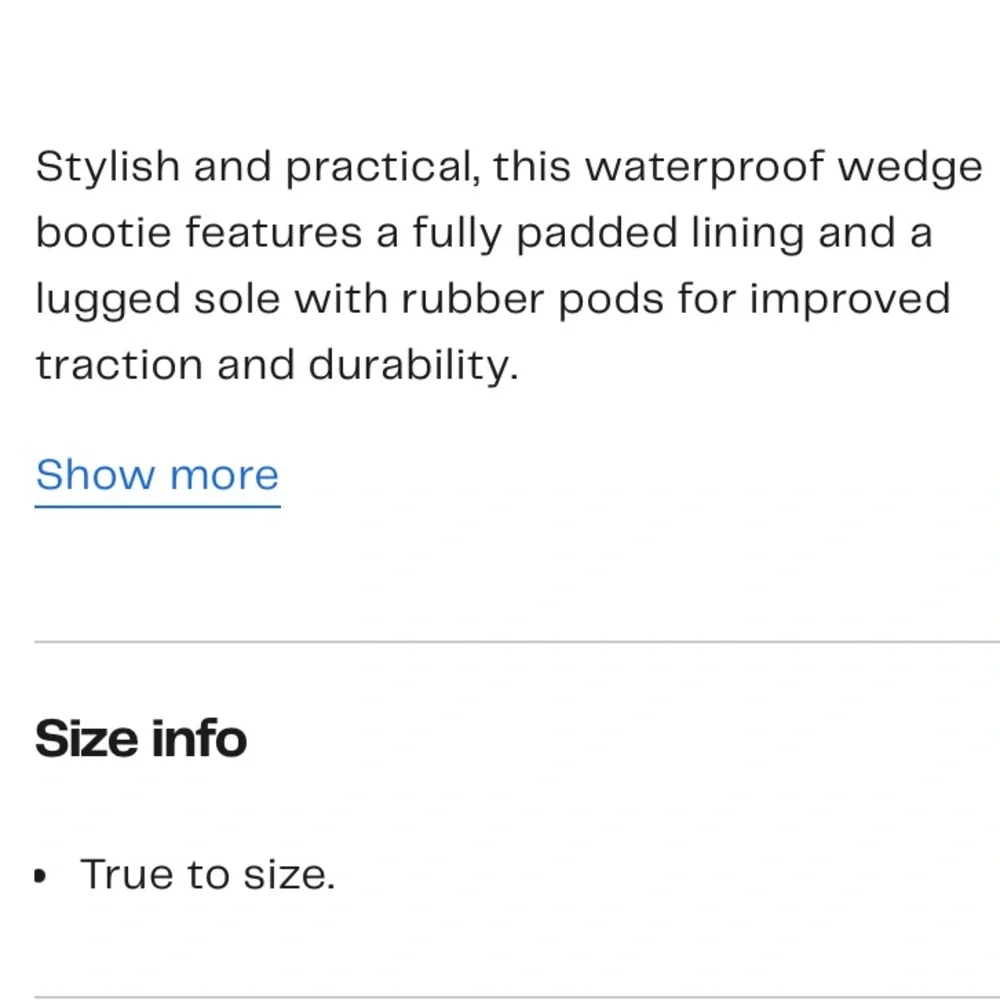Click the word improved in description
The width and height of the screenshot is (1000, 1000).
[849, 300]
